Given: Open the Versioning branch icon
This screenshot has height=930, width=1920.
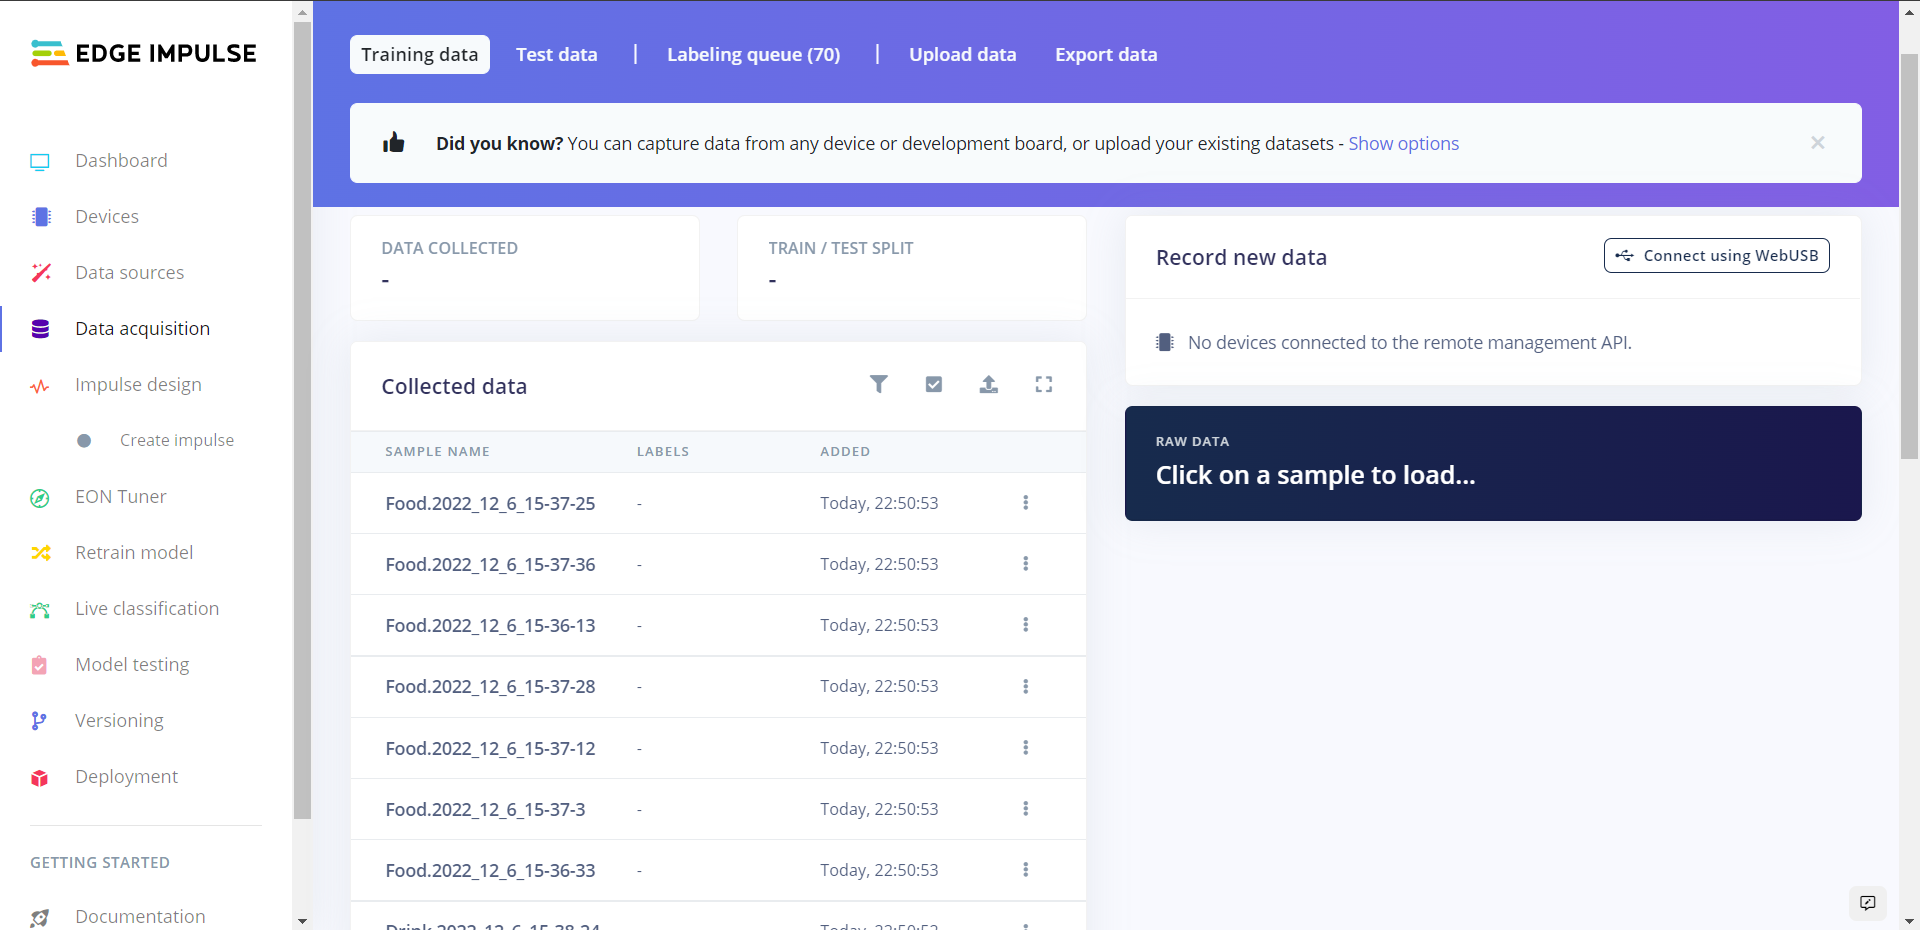Looking at the screenshot, I should [40, 721].
